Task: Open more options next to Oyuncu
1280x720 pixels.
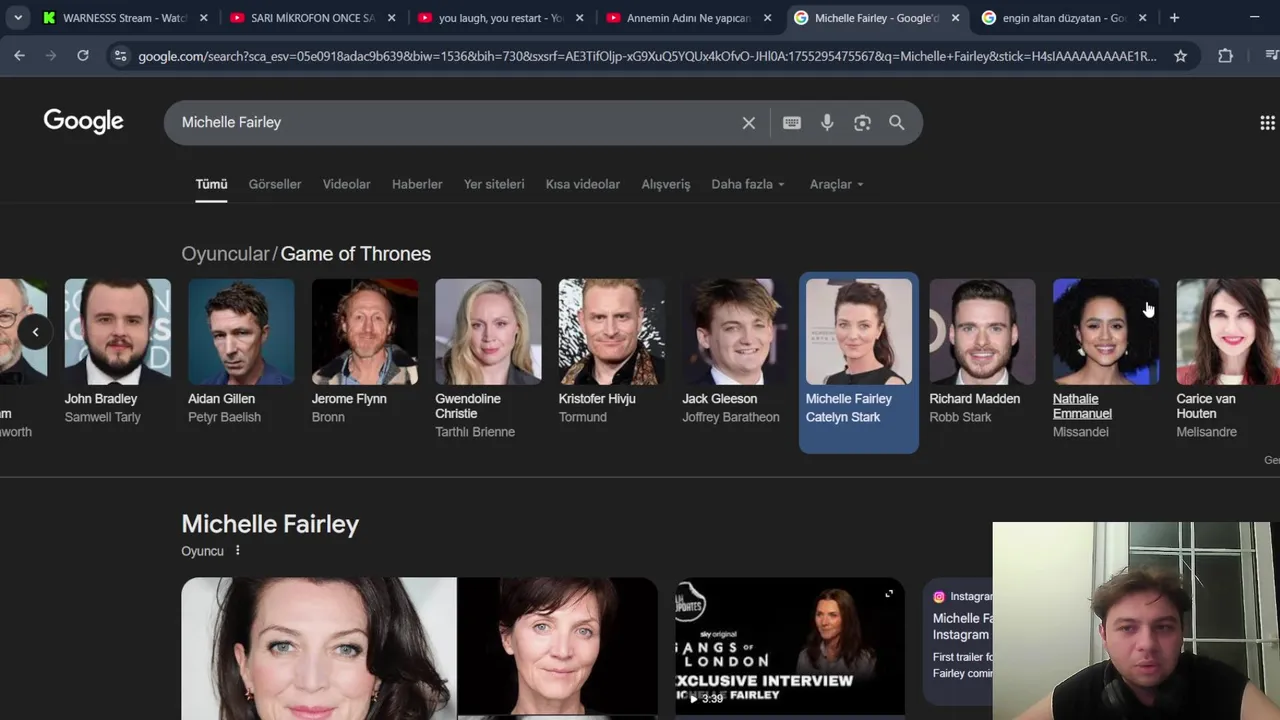Action: (x=237, y=551)
